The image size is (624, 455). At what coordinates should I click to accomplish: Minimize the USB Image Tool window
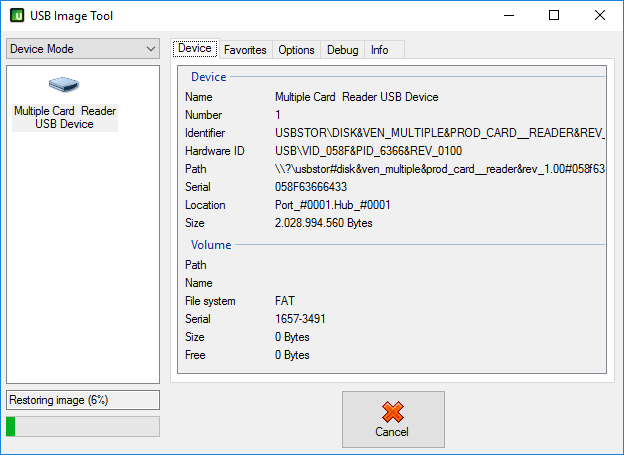coord(509,16)
